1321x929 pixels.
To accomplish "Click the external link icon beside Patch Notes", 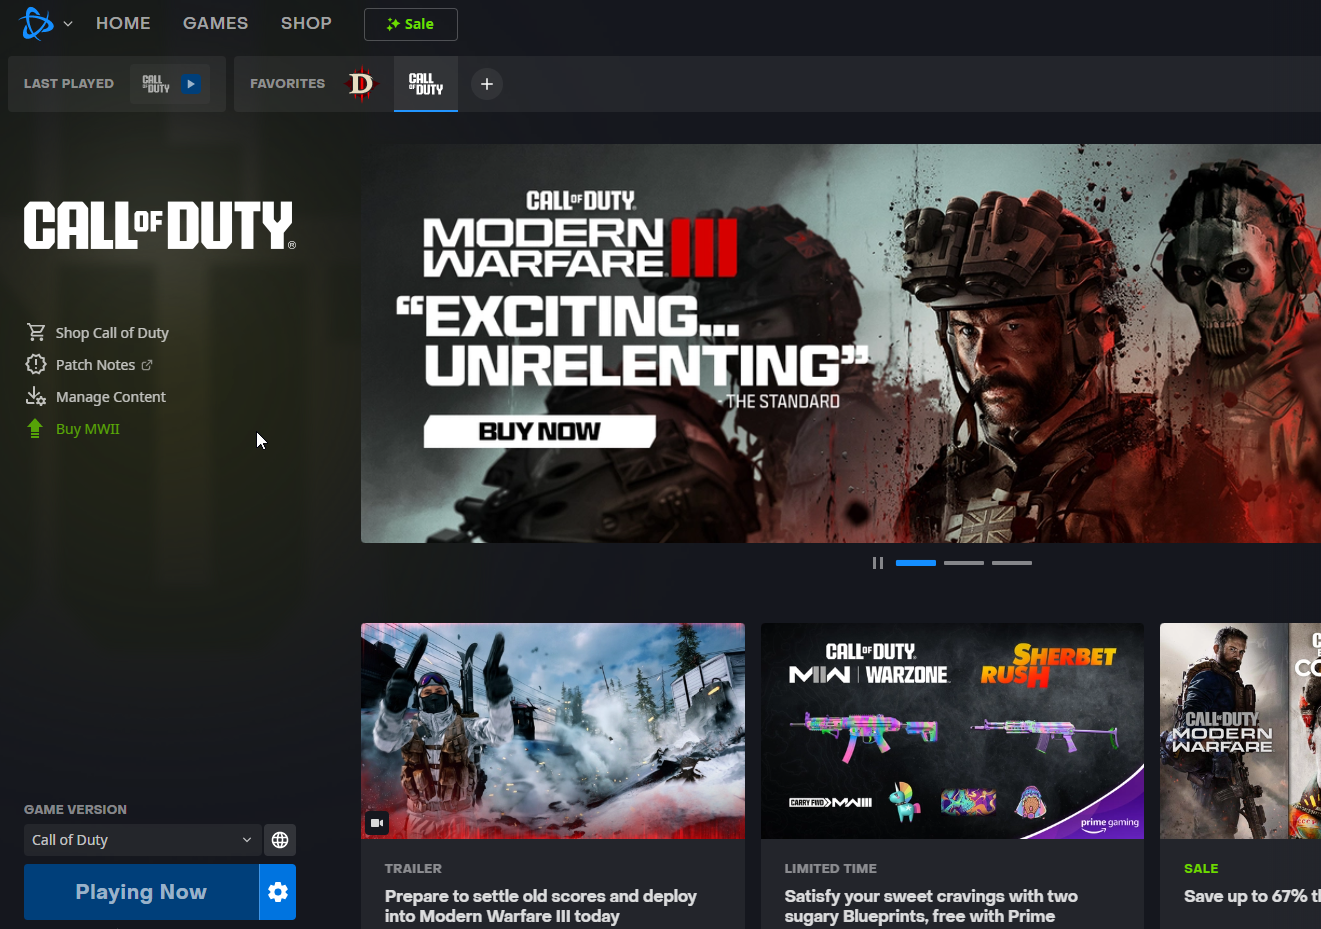I will [x=147, y=365].
